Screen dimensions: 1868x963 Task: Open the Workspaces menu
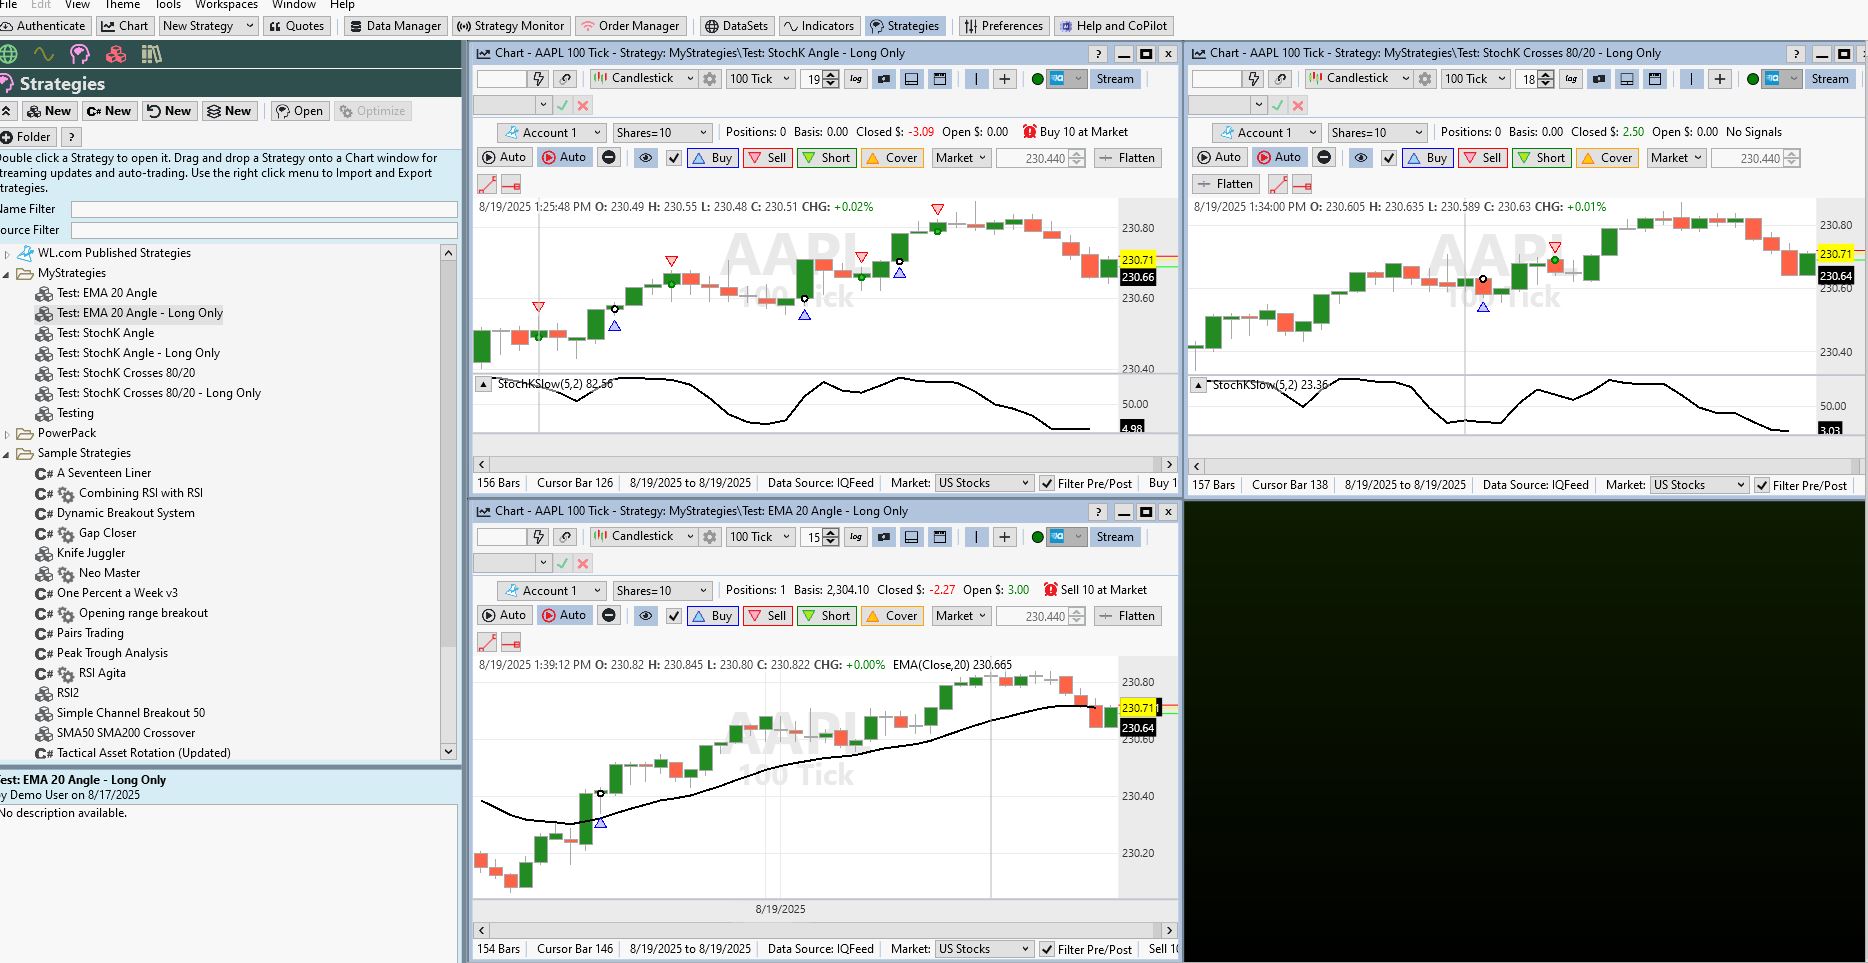(x=226, y=5)
